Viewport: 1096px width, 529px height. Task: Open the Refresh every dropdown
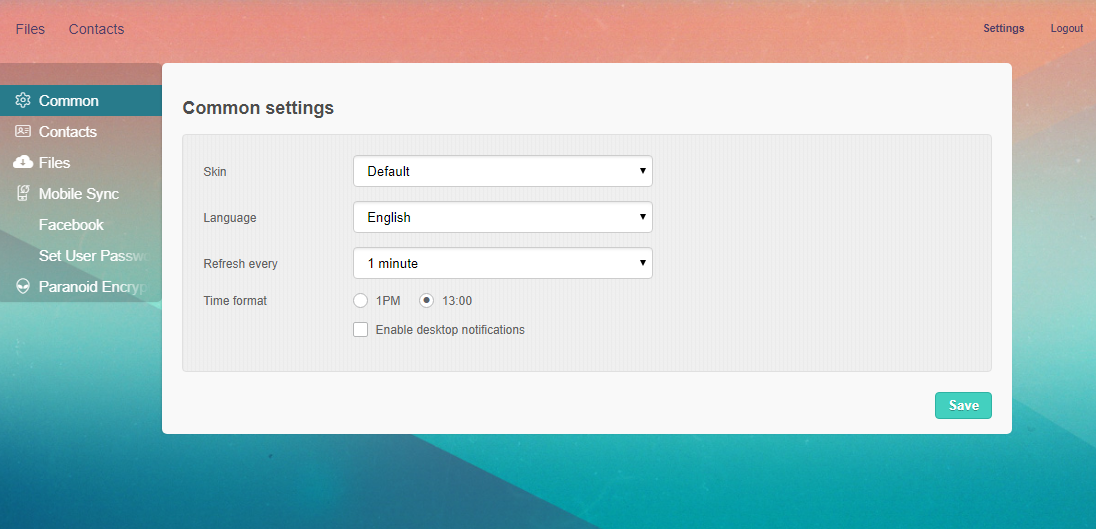[502, 263]
